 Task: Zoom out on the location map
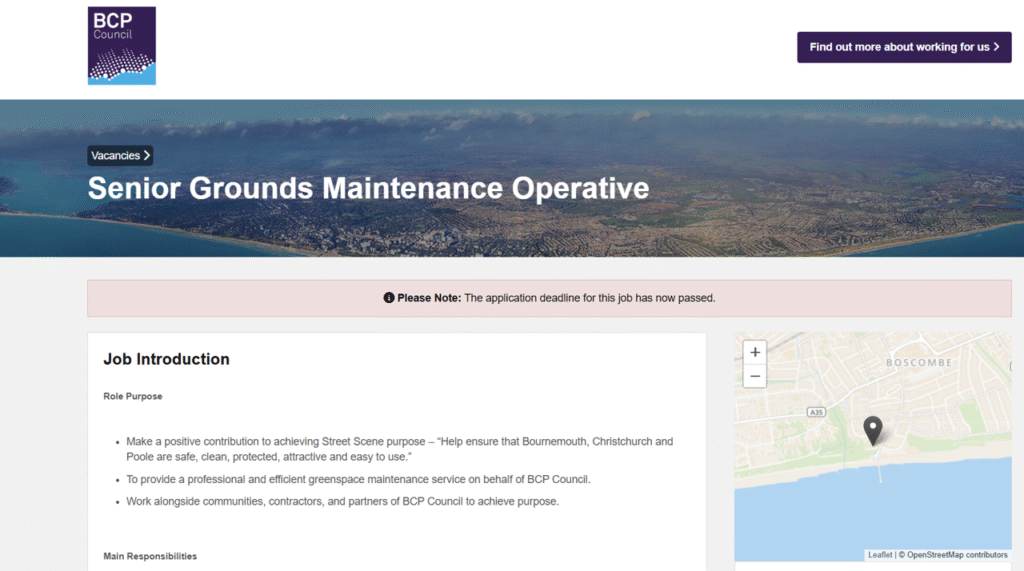pyautogui.click(x=755, y=377)
